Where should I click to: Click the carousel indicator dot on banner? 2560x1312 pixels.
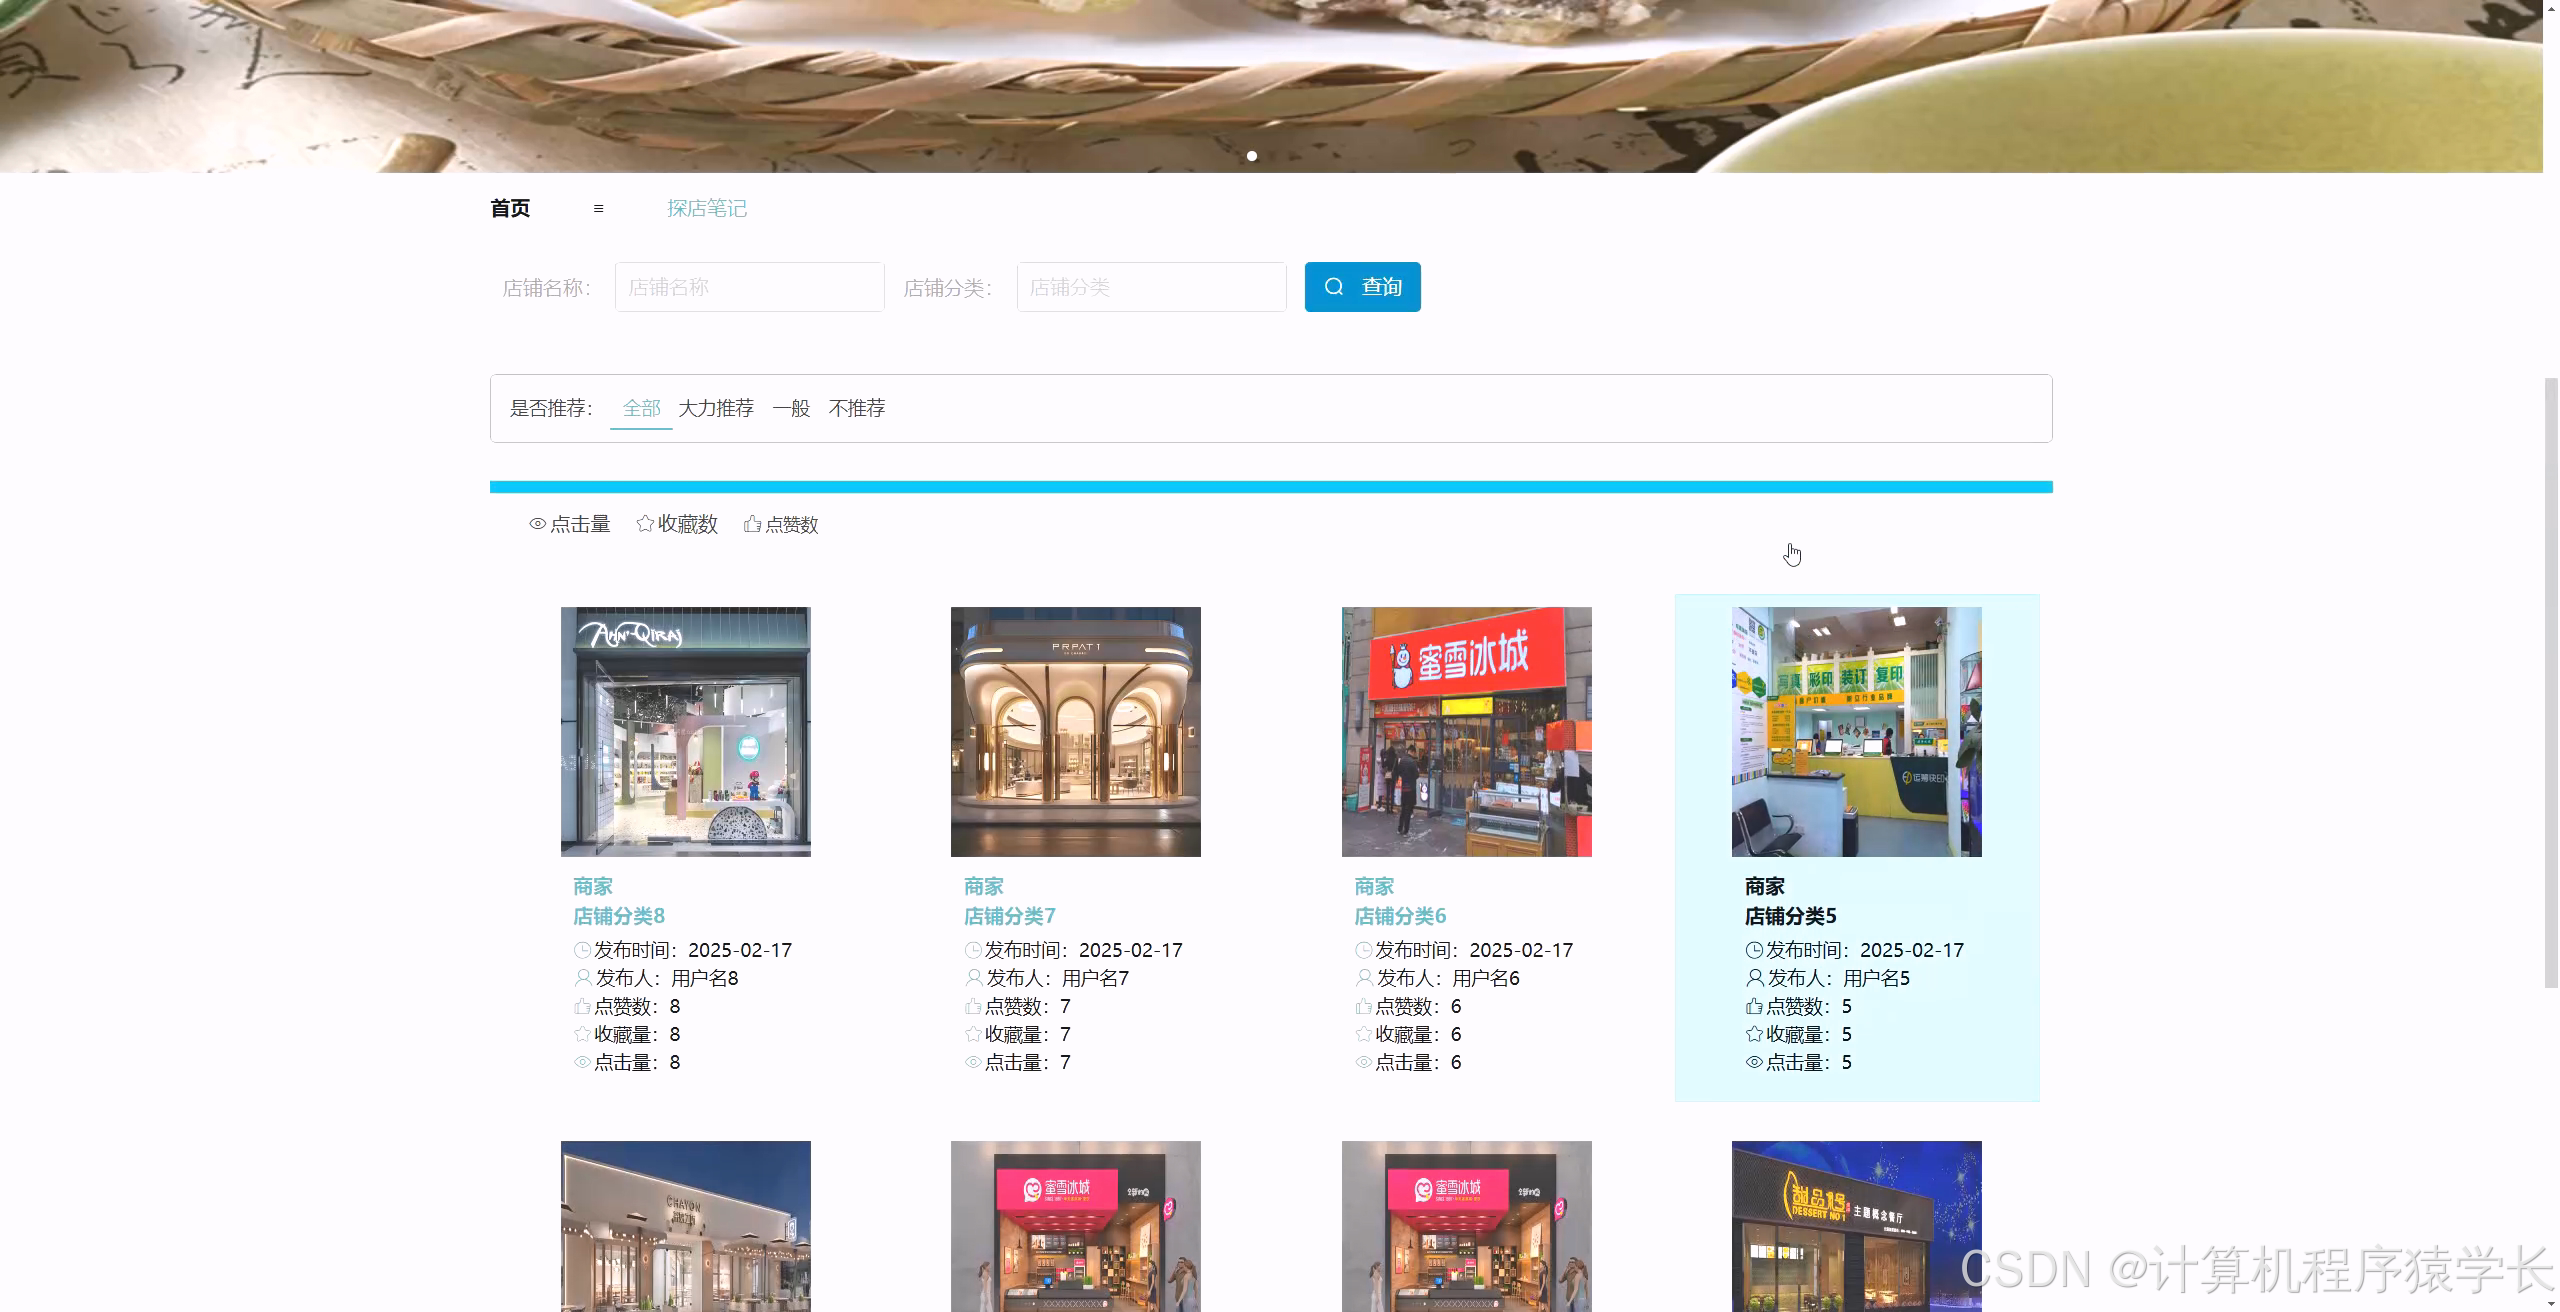coord(1251,156)
